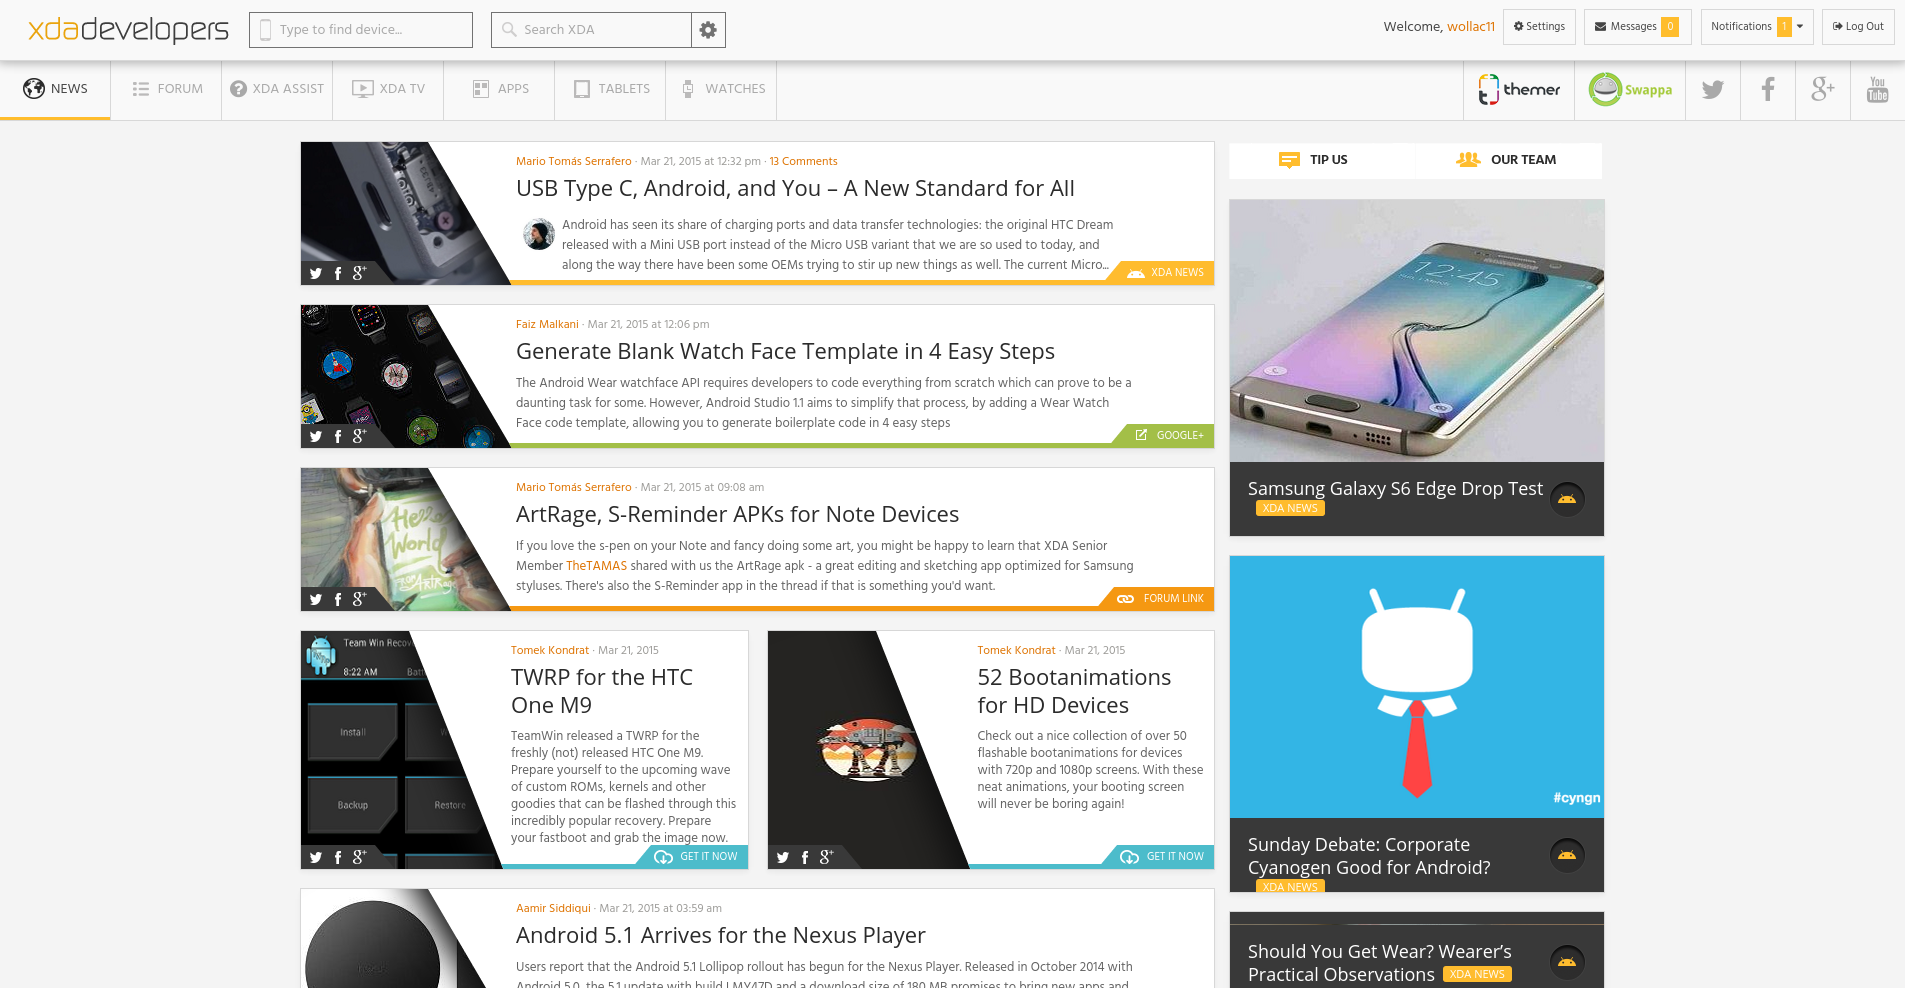Open Samsung Galaxy S6 Edge thumbnail
The width and height of the screenshot is (1905, 988).
(1416, 330)
